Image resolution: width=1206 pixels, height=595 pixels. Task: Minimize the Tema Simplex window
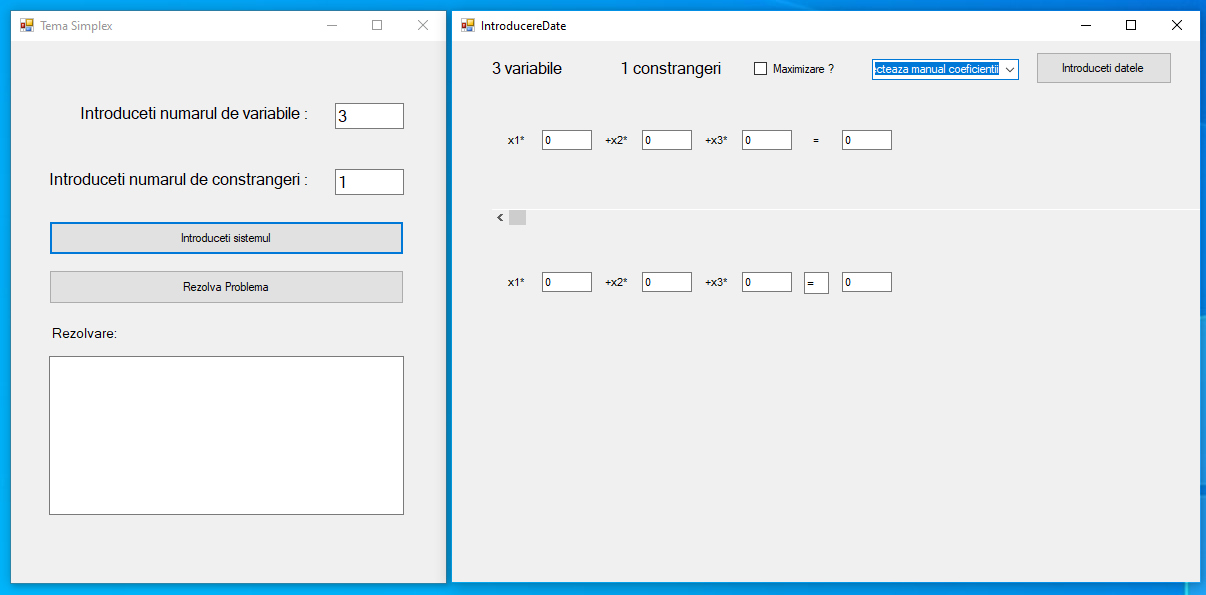pyautogui.click(x=332, y=25)
